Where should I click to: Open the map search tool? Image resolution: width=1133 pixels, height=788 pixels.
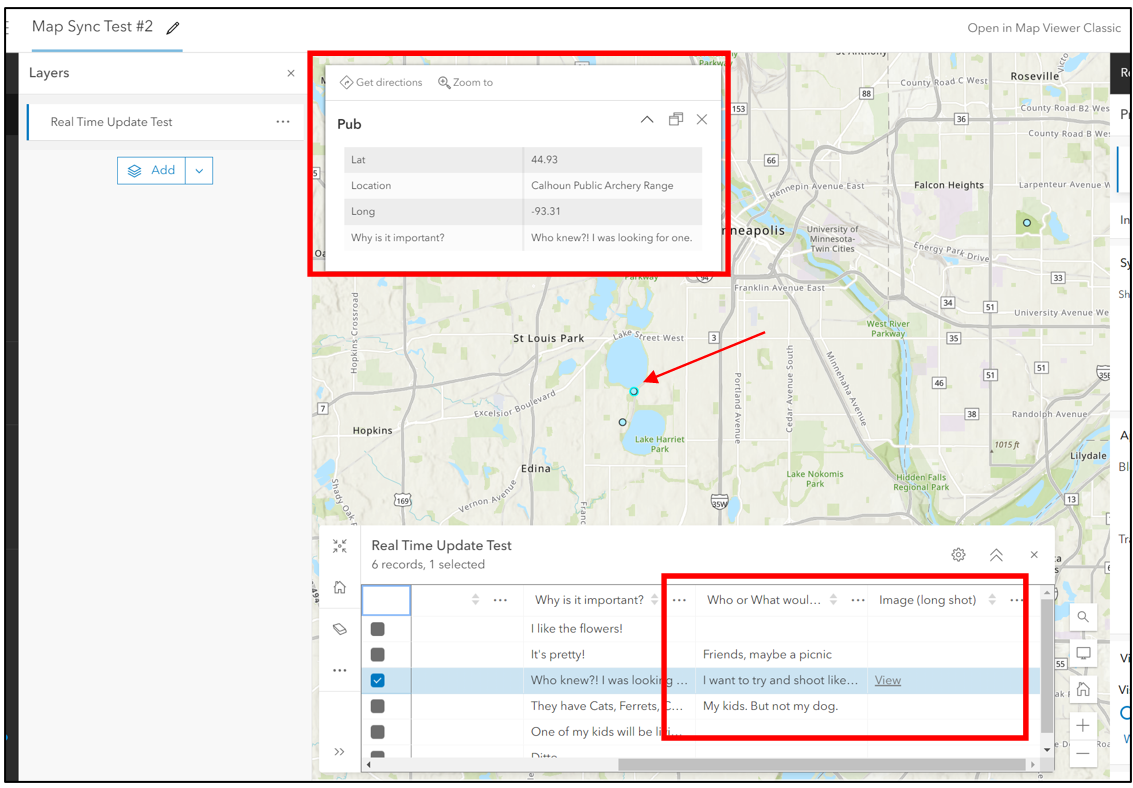pyautogui.click(x=1084, y=617)
